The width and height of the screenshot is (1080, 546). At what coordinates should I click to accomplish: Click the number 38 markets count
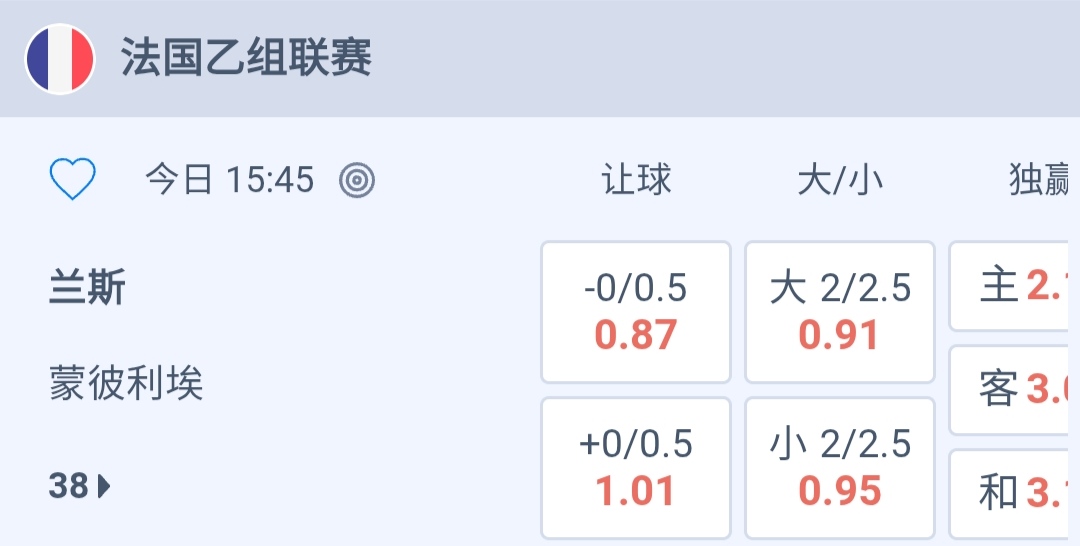click(69, 487)
